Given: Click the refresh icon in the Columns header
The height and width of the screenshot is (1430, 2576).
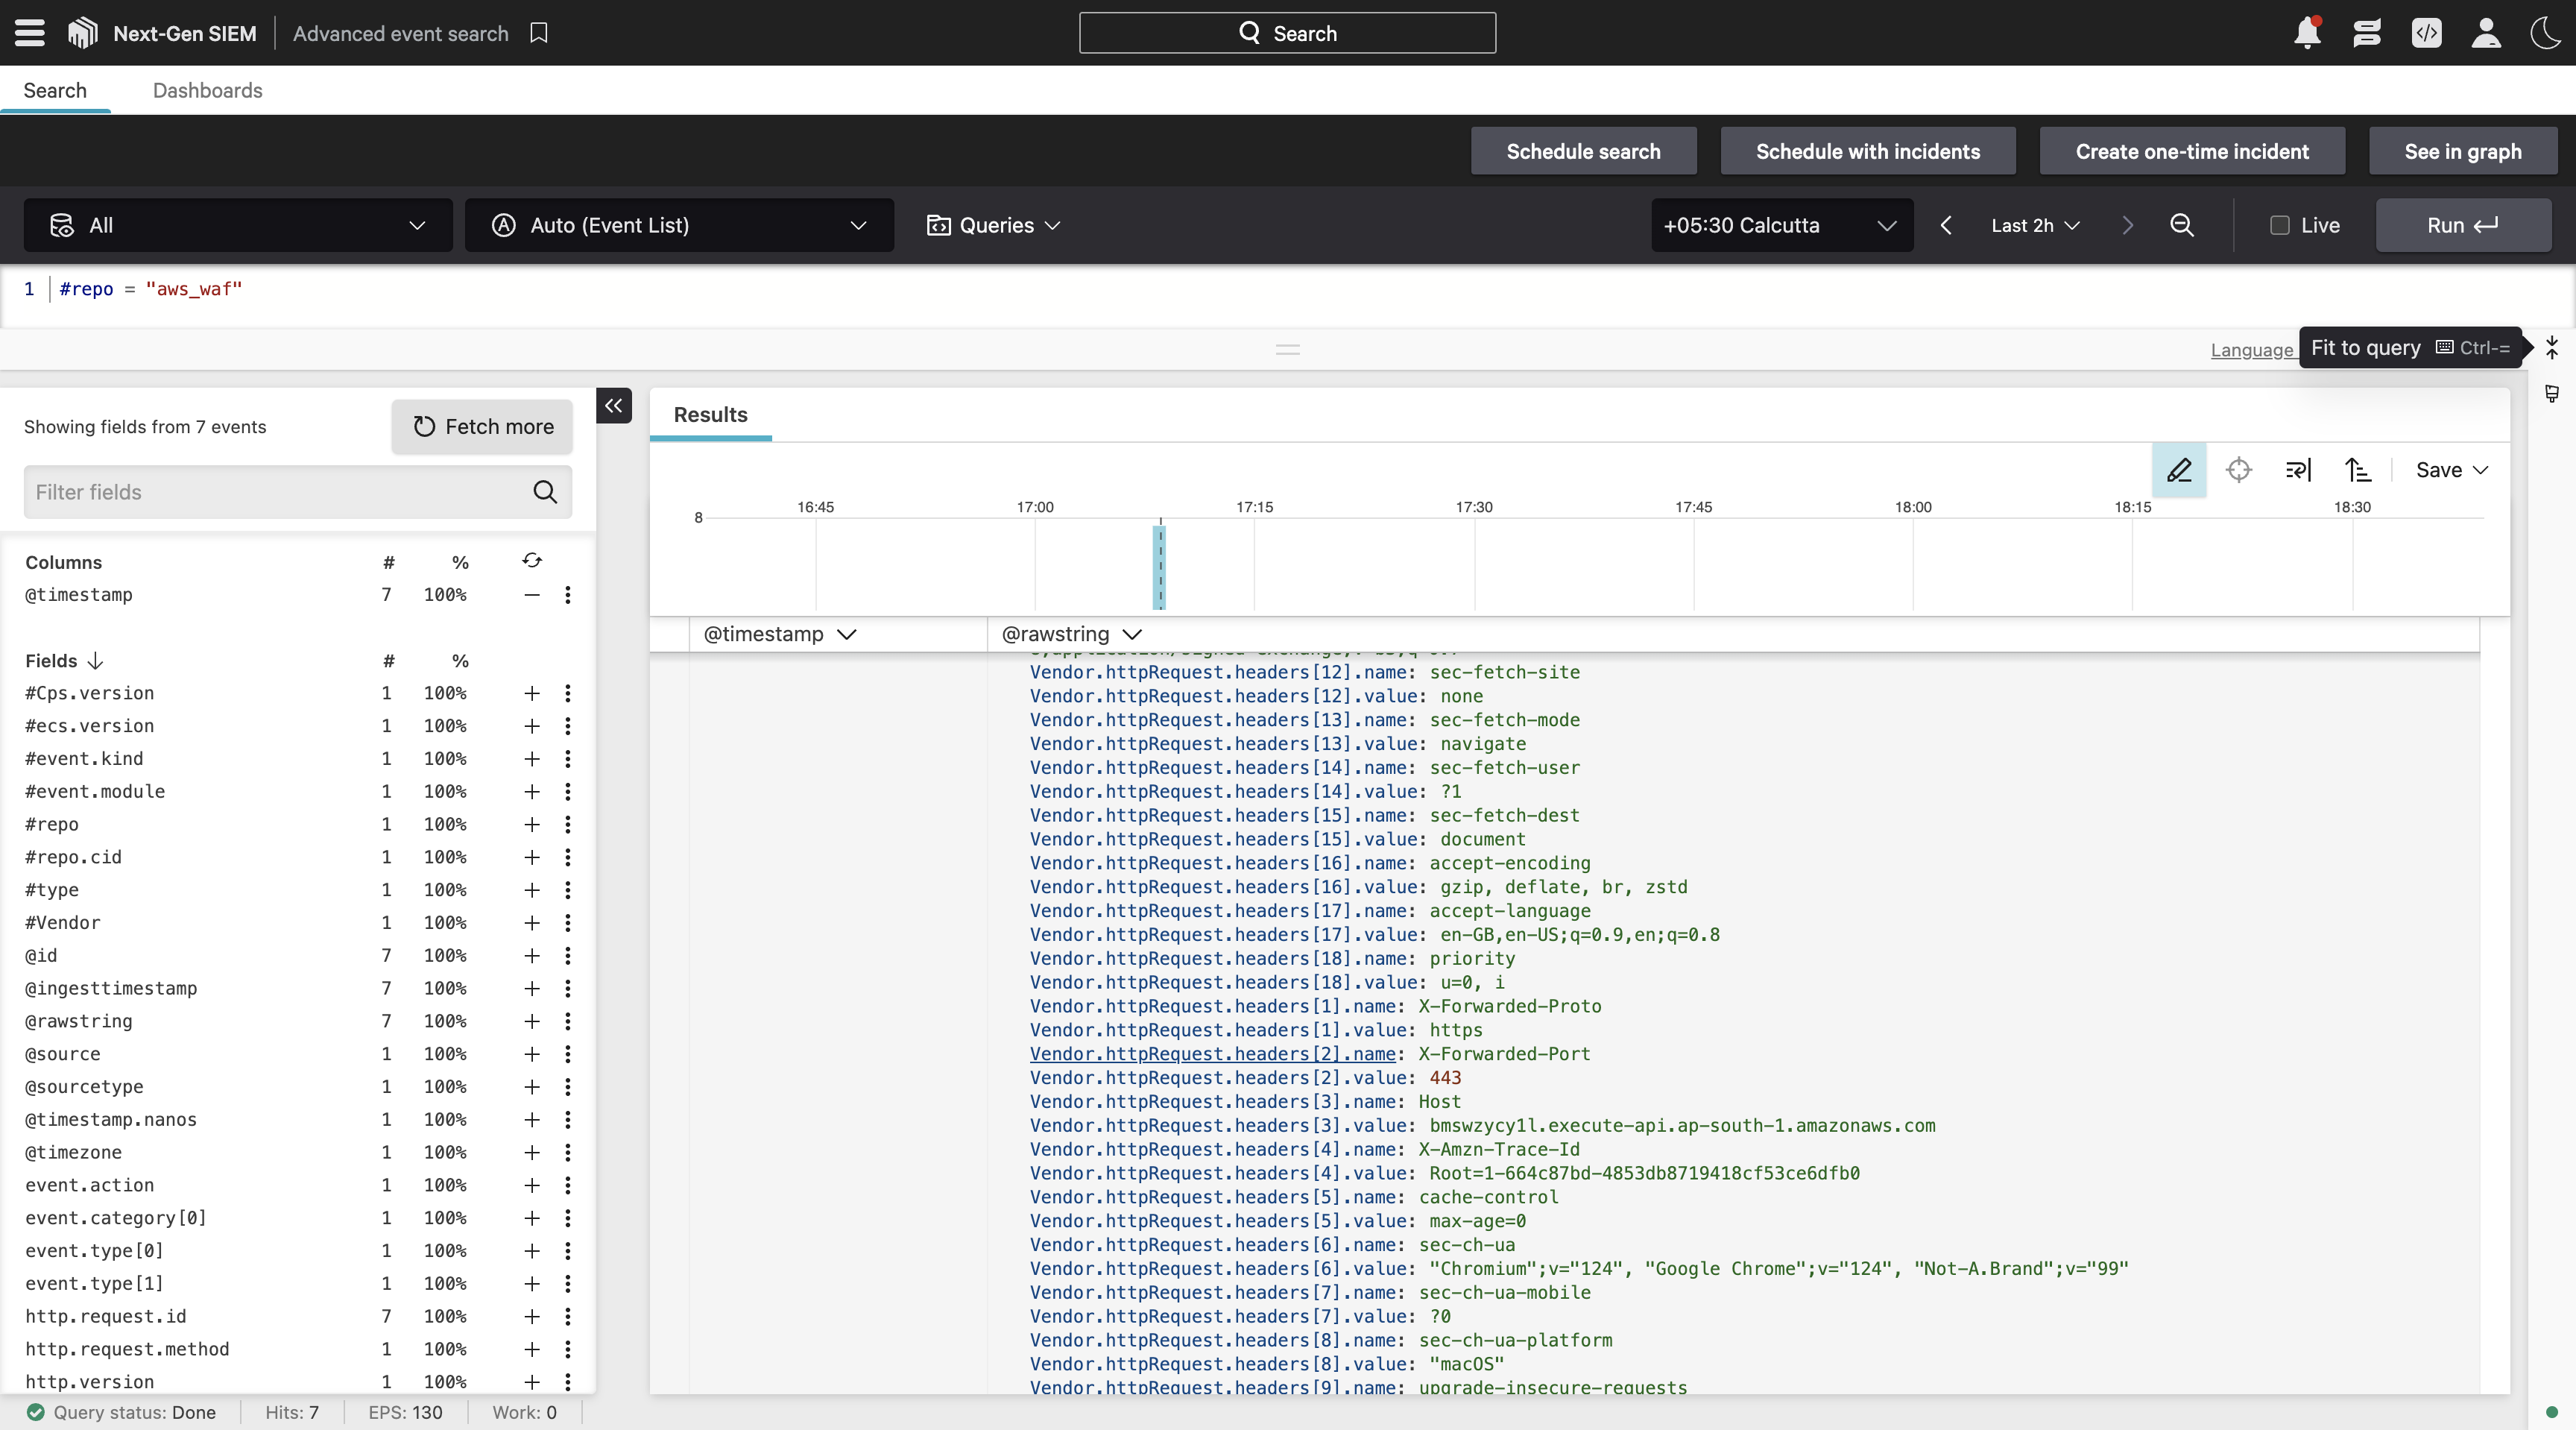Looking at the screenshot, I should 532,561.
